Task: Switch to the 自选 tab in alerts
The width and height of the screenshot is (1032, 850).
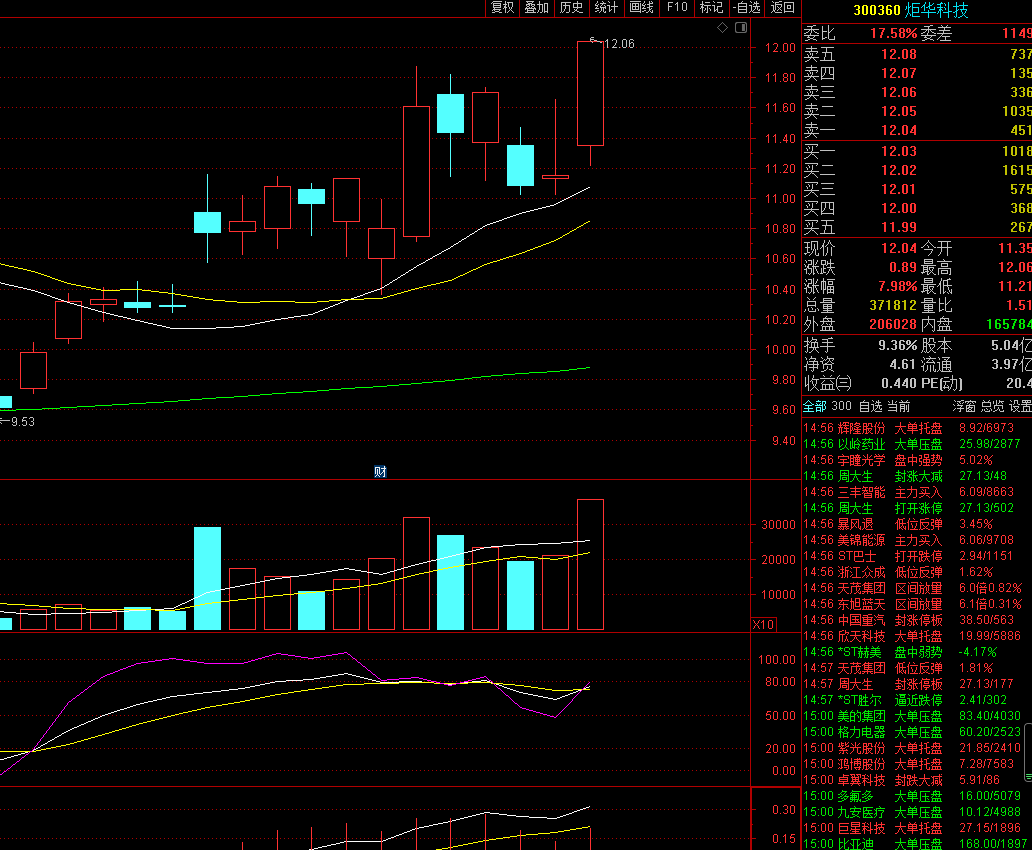Action: click(x=870, y=406)
